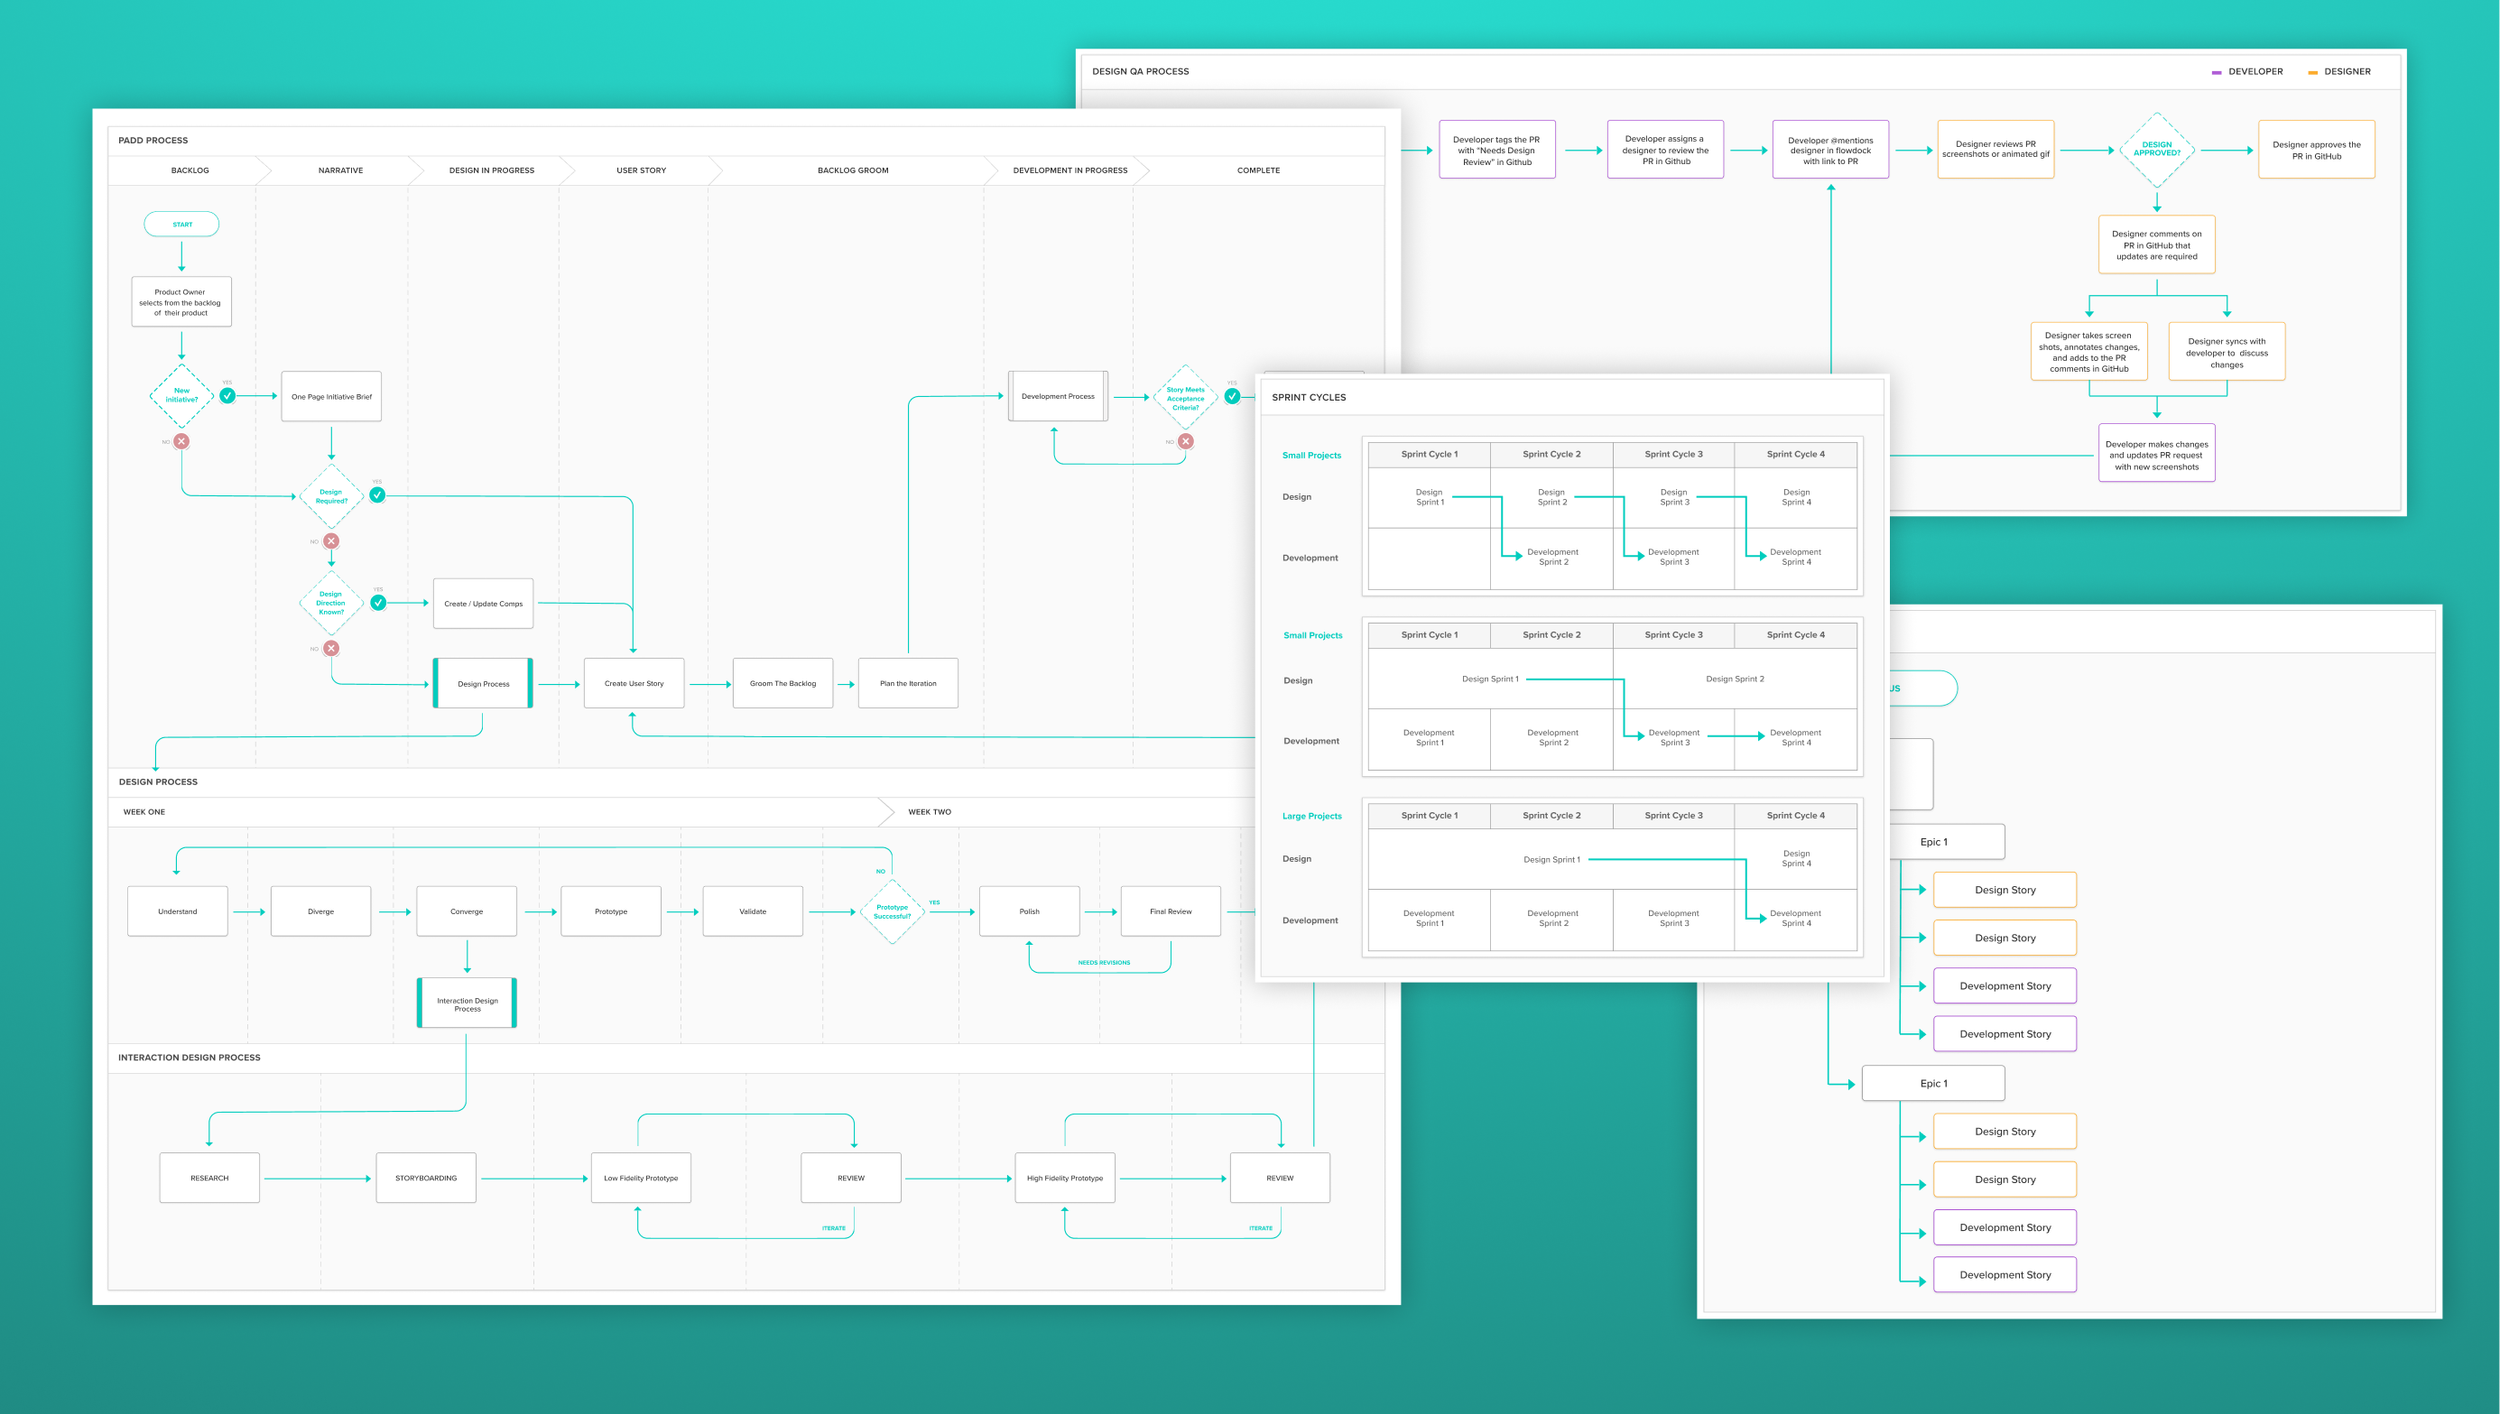Click the chevron separating Week One and Week Two
Viewport: 2500px width, 1414px height.
[x=889, y=811]
